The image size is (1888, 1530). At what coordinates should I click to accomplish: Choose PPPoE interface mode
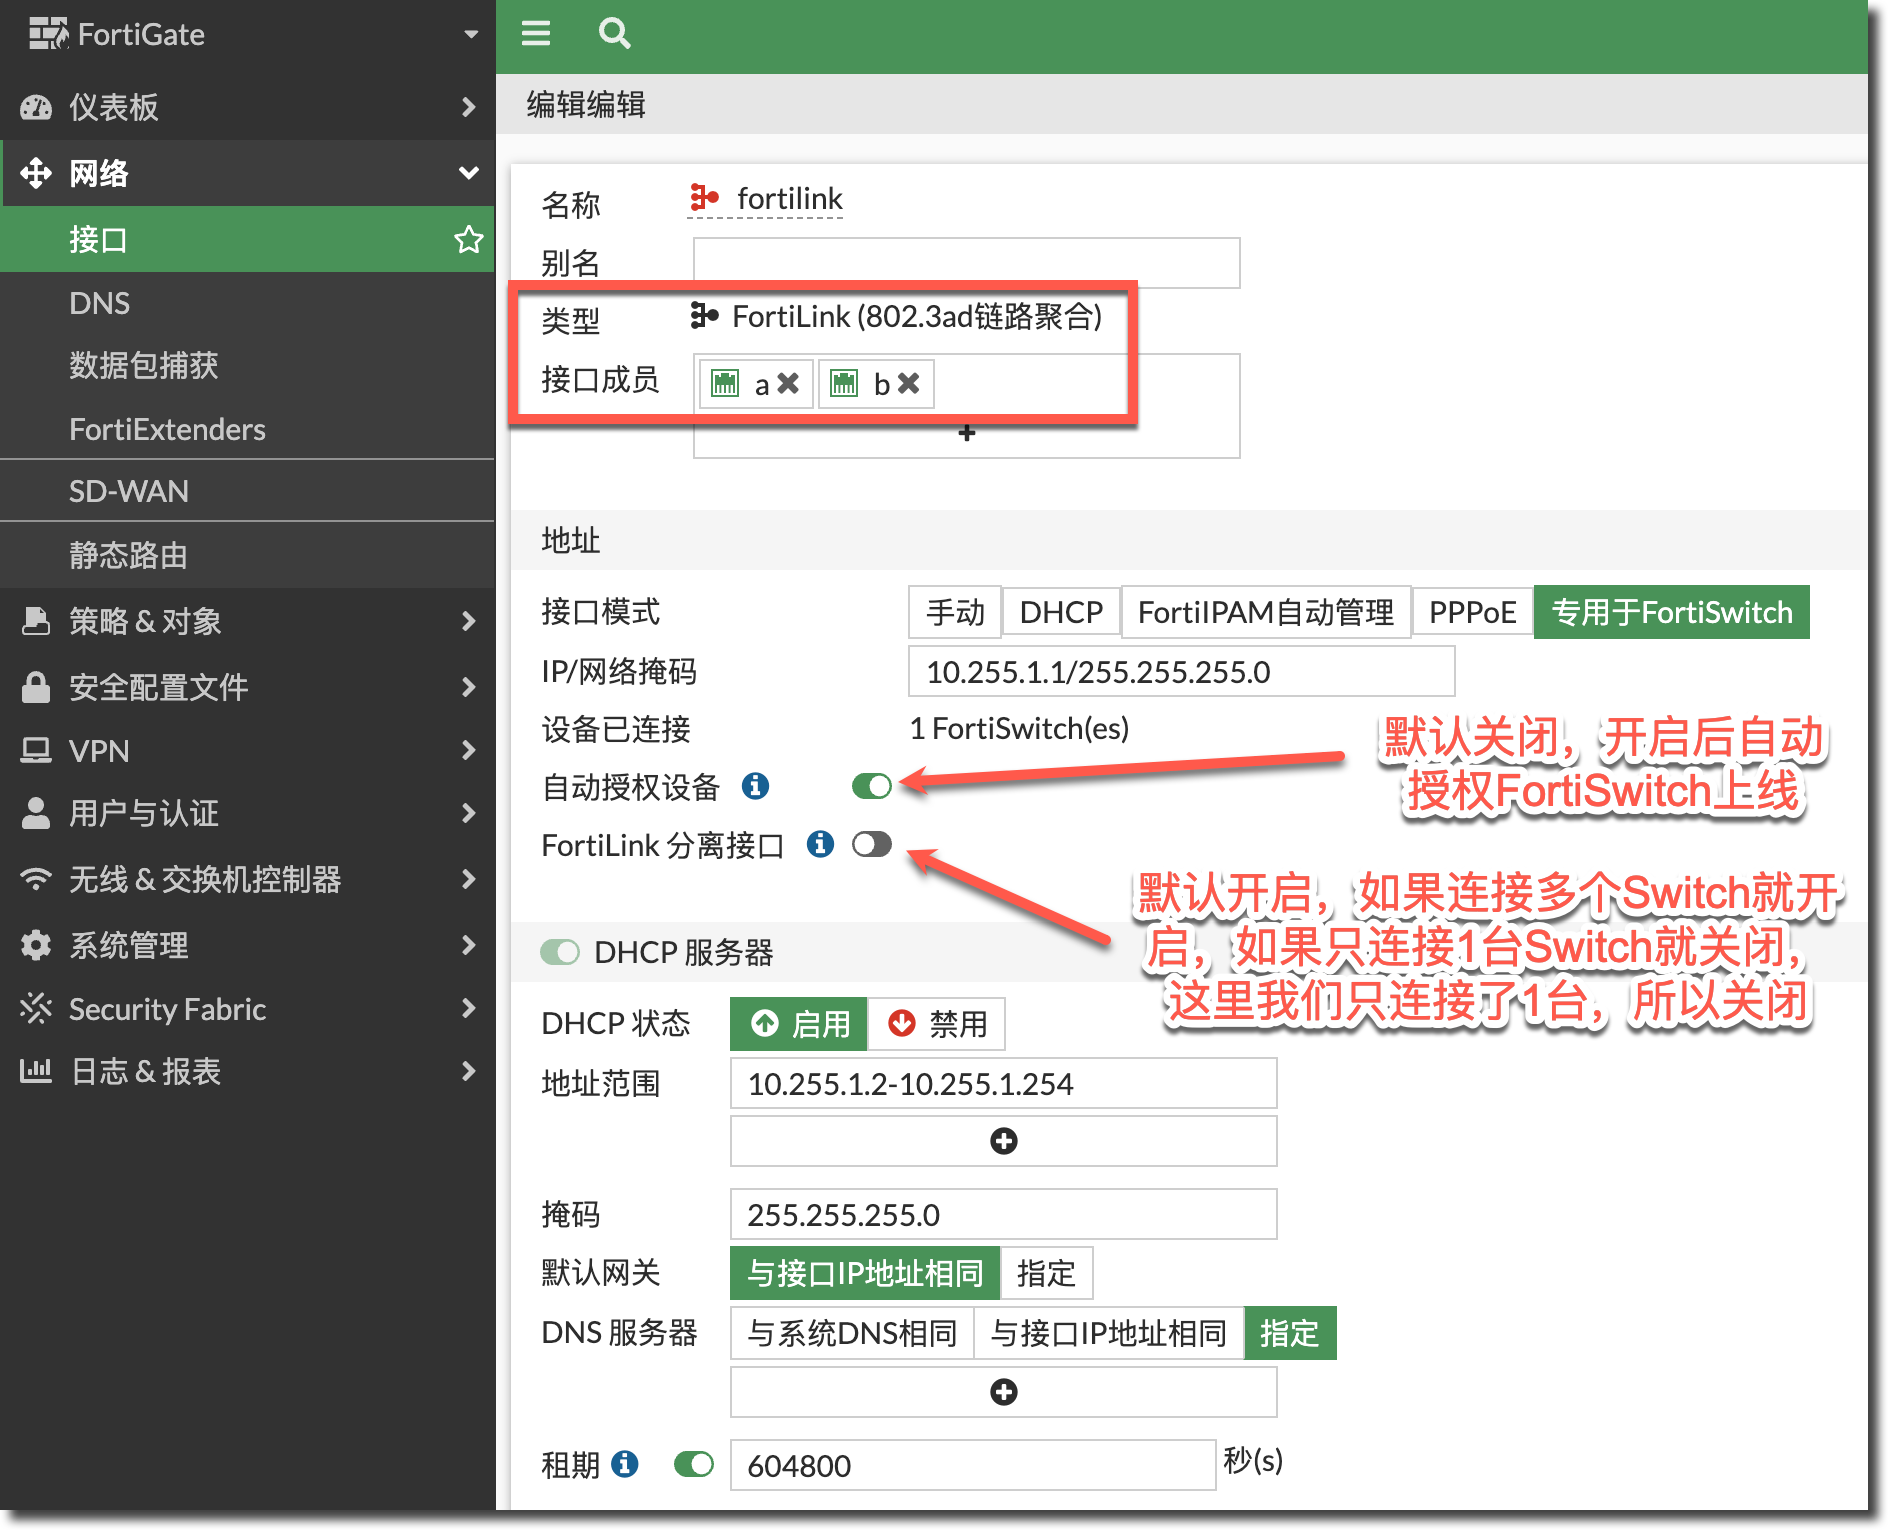pos(1472,612)
